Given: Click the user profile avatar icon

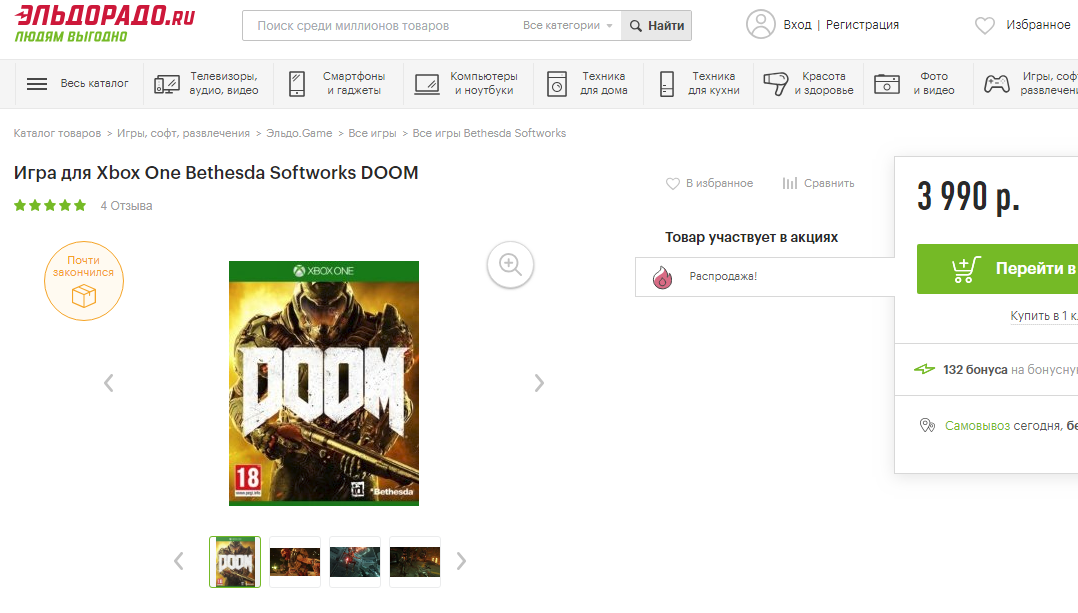Looking at the screenshot, I should [x=760, y=24].
